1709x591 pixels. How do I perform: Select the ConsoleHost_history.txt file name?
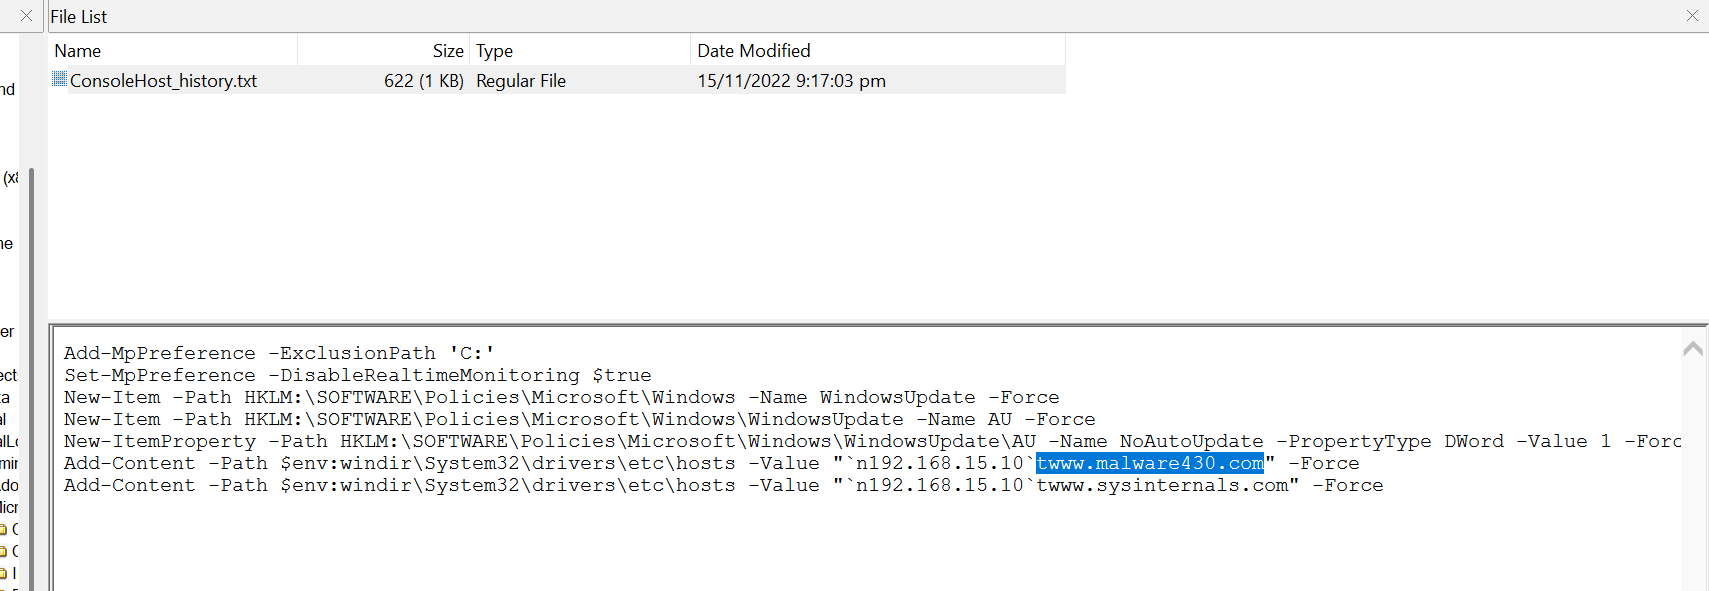click(163, 80)
